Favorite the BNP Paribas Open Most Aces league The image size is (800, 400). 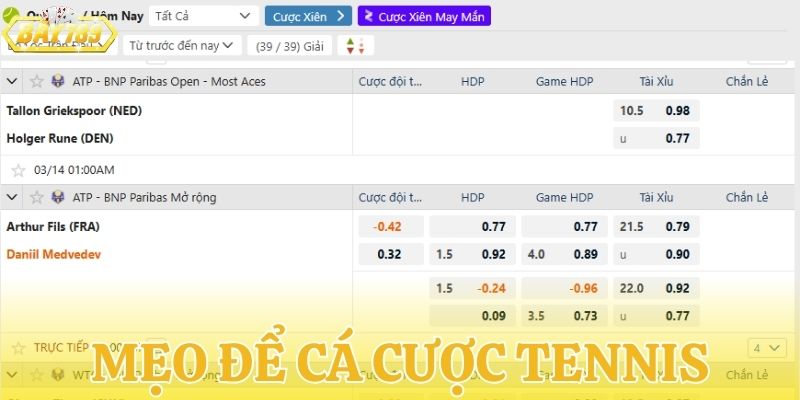coord(37,81)
